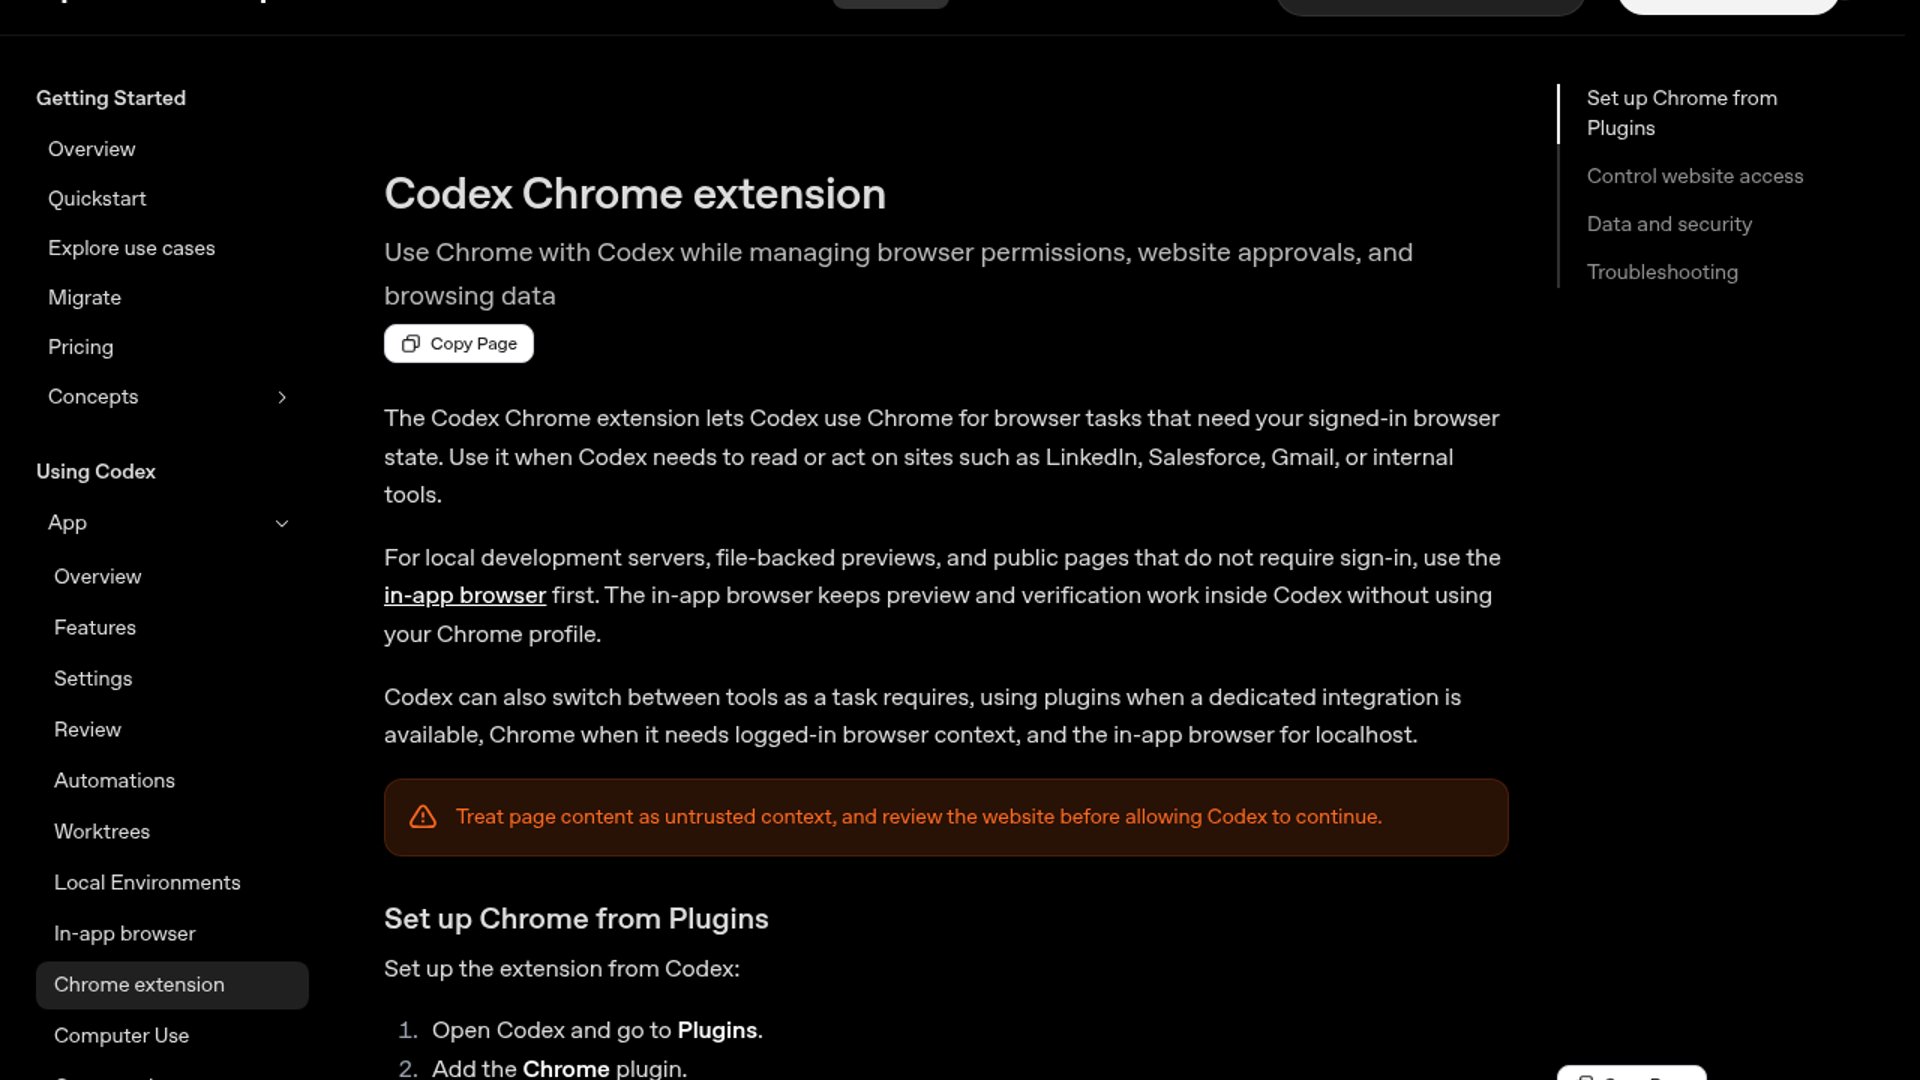Open Overview under App section
Screen dimensions: 1920x1080
click(97, 577)
